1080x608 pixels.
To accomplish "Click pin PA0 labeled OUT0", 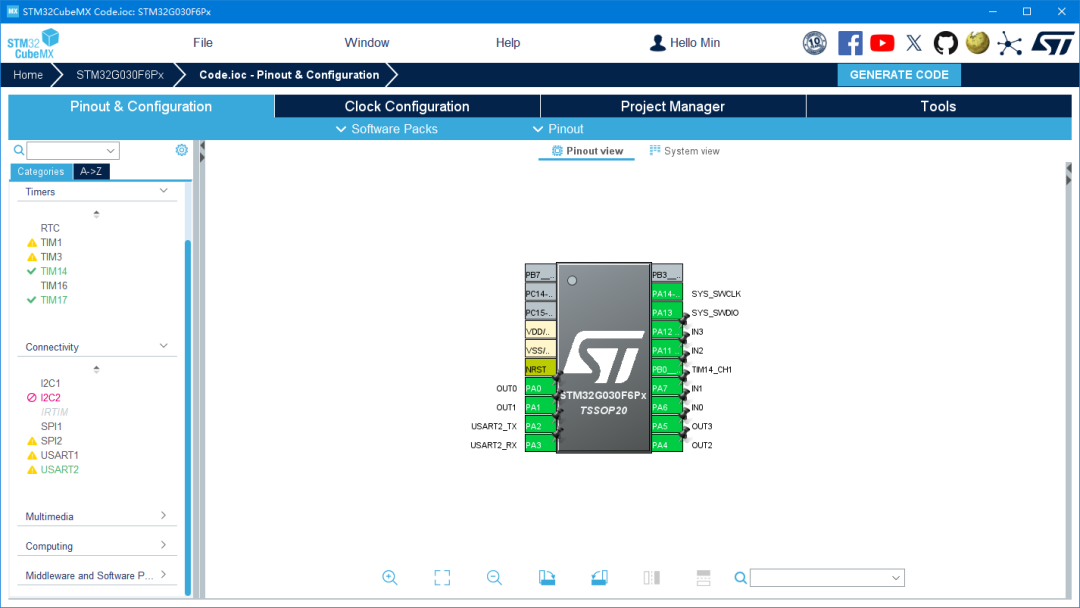I will 540,388.
